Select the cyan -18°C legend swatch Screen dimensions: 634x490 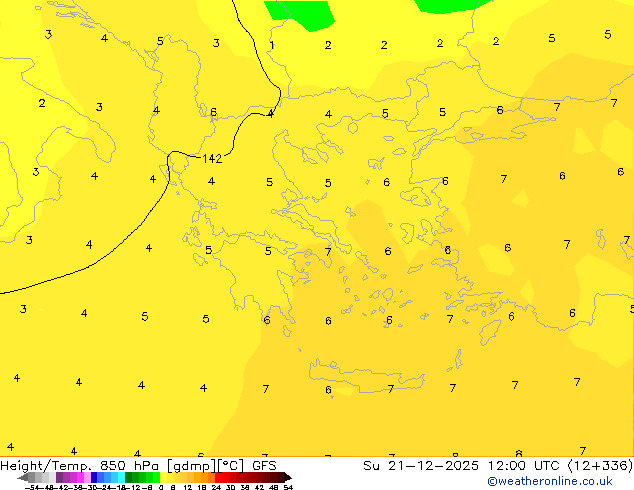point(121,477)
